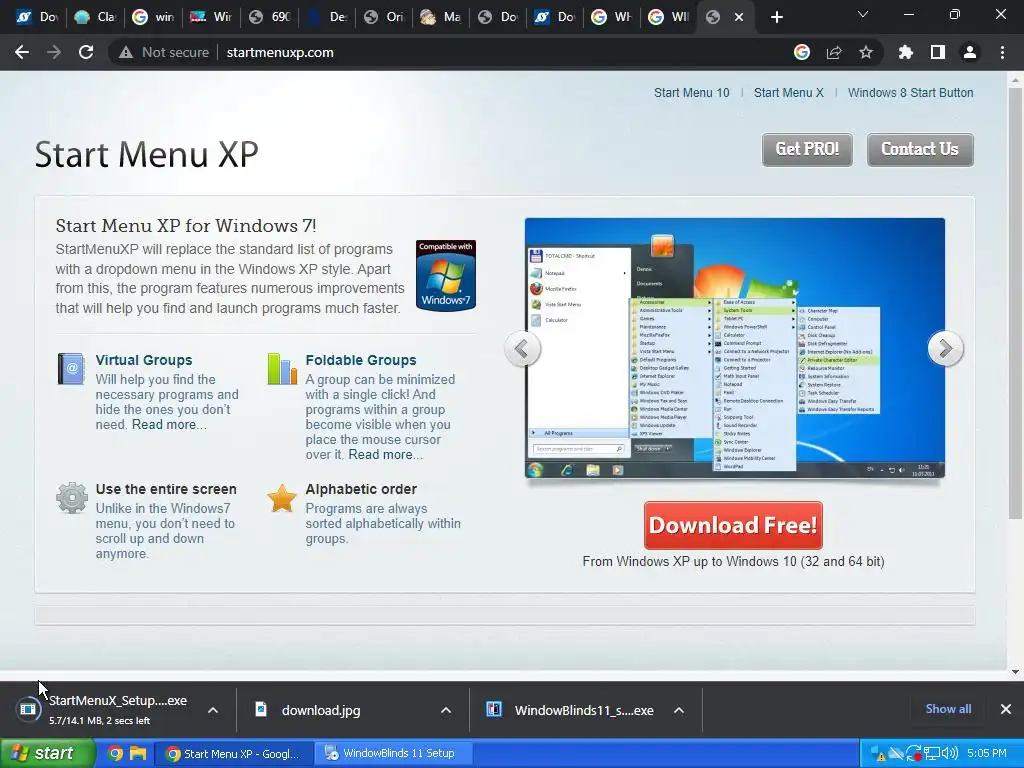Click the Get PRO! button

pyautogui.click(x=807, y=150)
